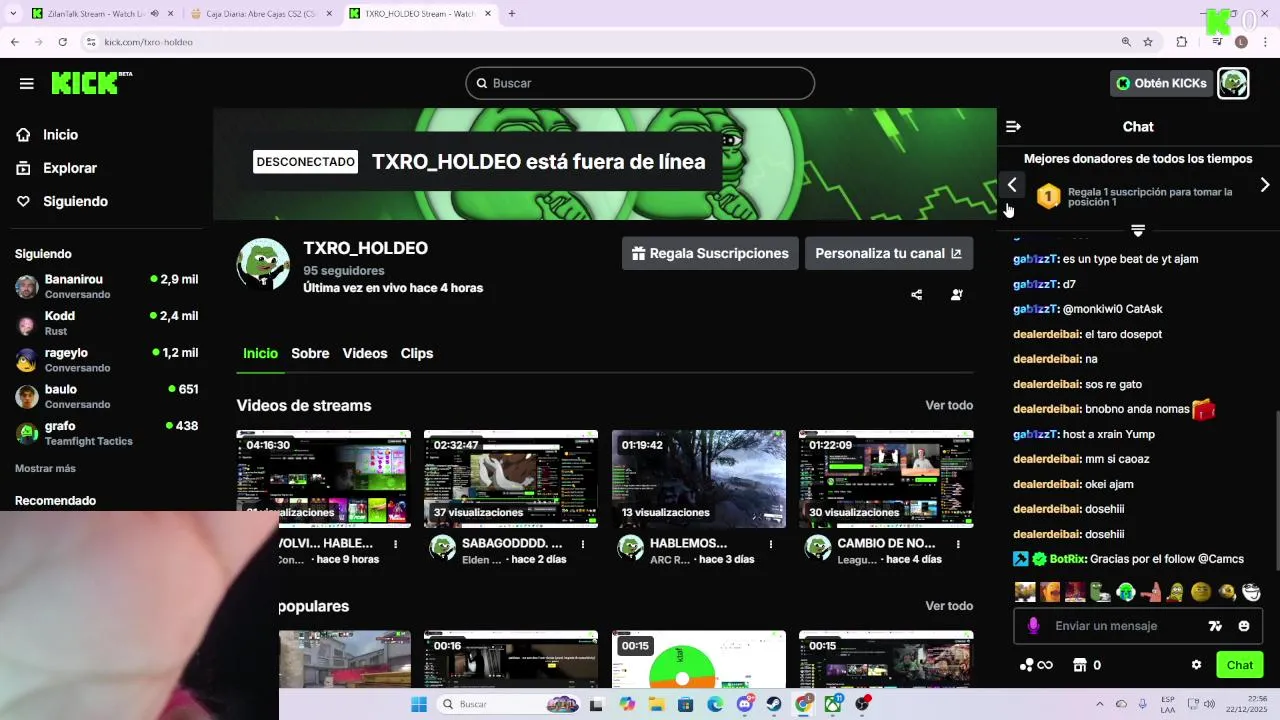This screenshot has width=1280, height=720.
Task: Open options menu for the VOLVI HABLE video
Action: [396, 544]
